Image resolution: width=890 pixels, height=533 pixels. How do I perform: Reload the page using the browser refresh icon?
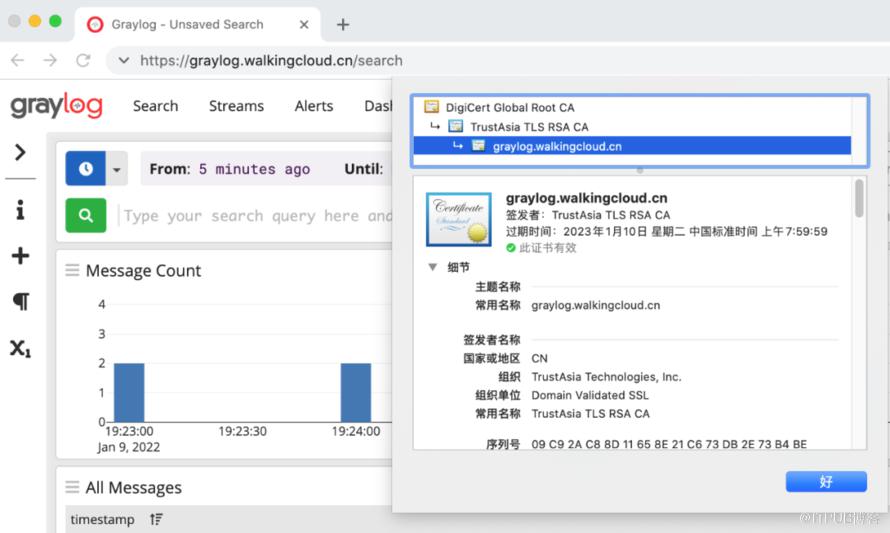[83, 60]
